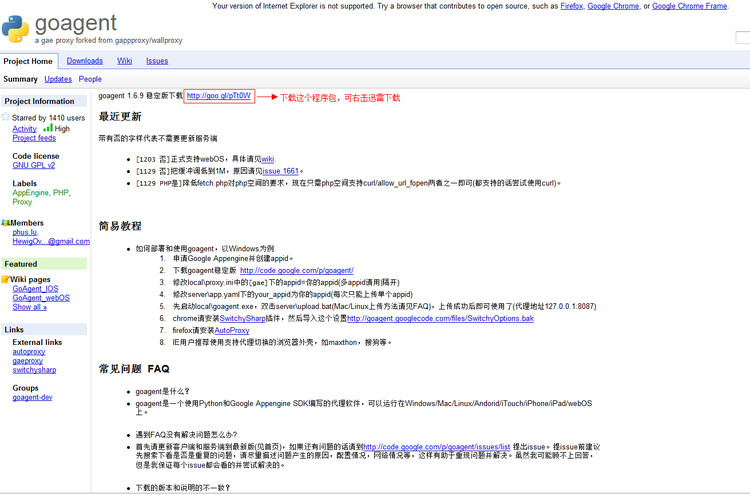This screenshot has height=494, width=750.
Task: Open the goo.gl/pTt0W download link
Action: click(x=219, y=96)
